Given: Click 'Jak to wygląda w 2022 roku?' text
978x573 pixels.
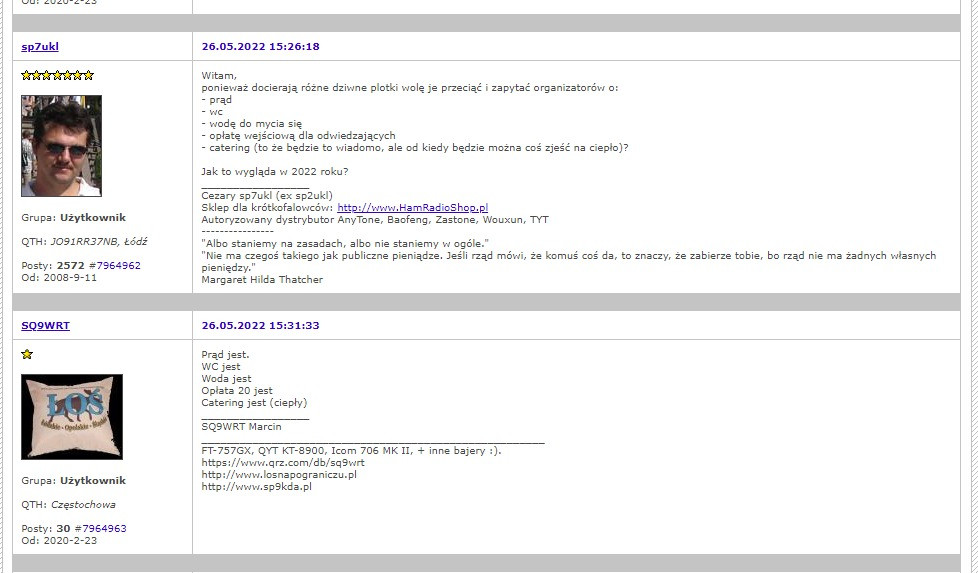Looking at the screenshot, I should click(275, 172).
